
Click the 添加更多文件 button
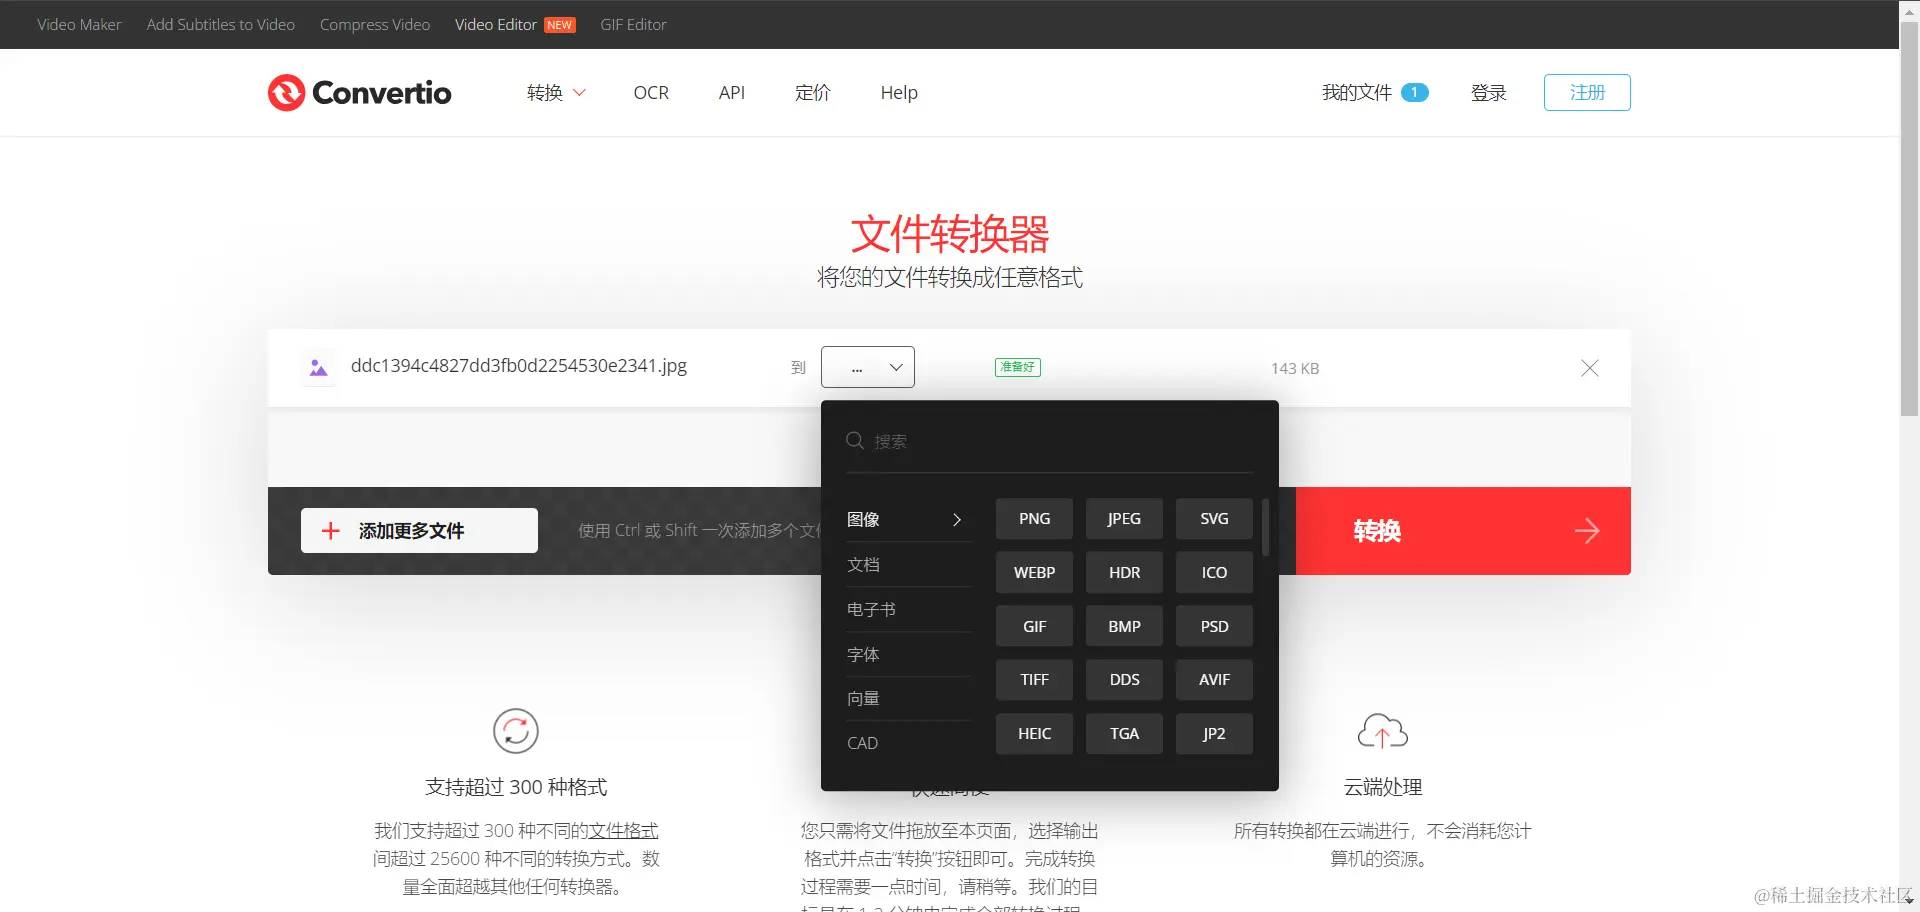(x=419, y=531)
